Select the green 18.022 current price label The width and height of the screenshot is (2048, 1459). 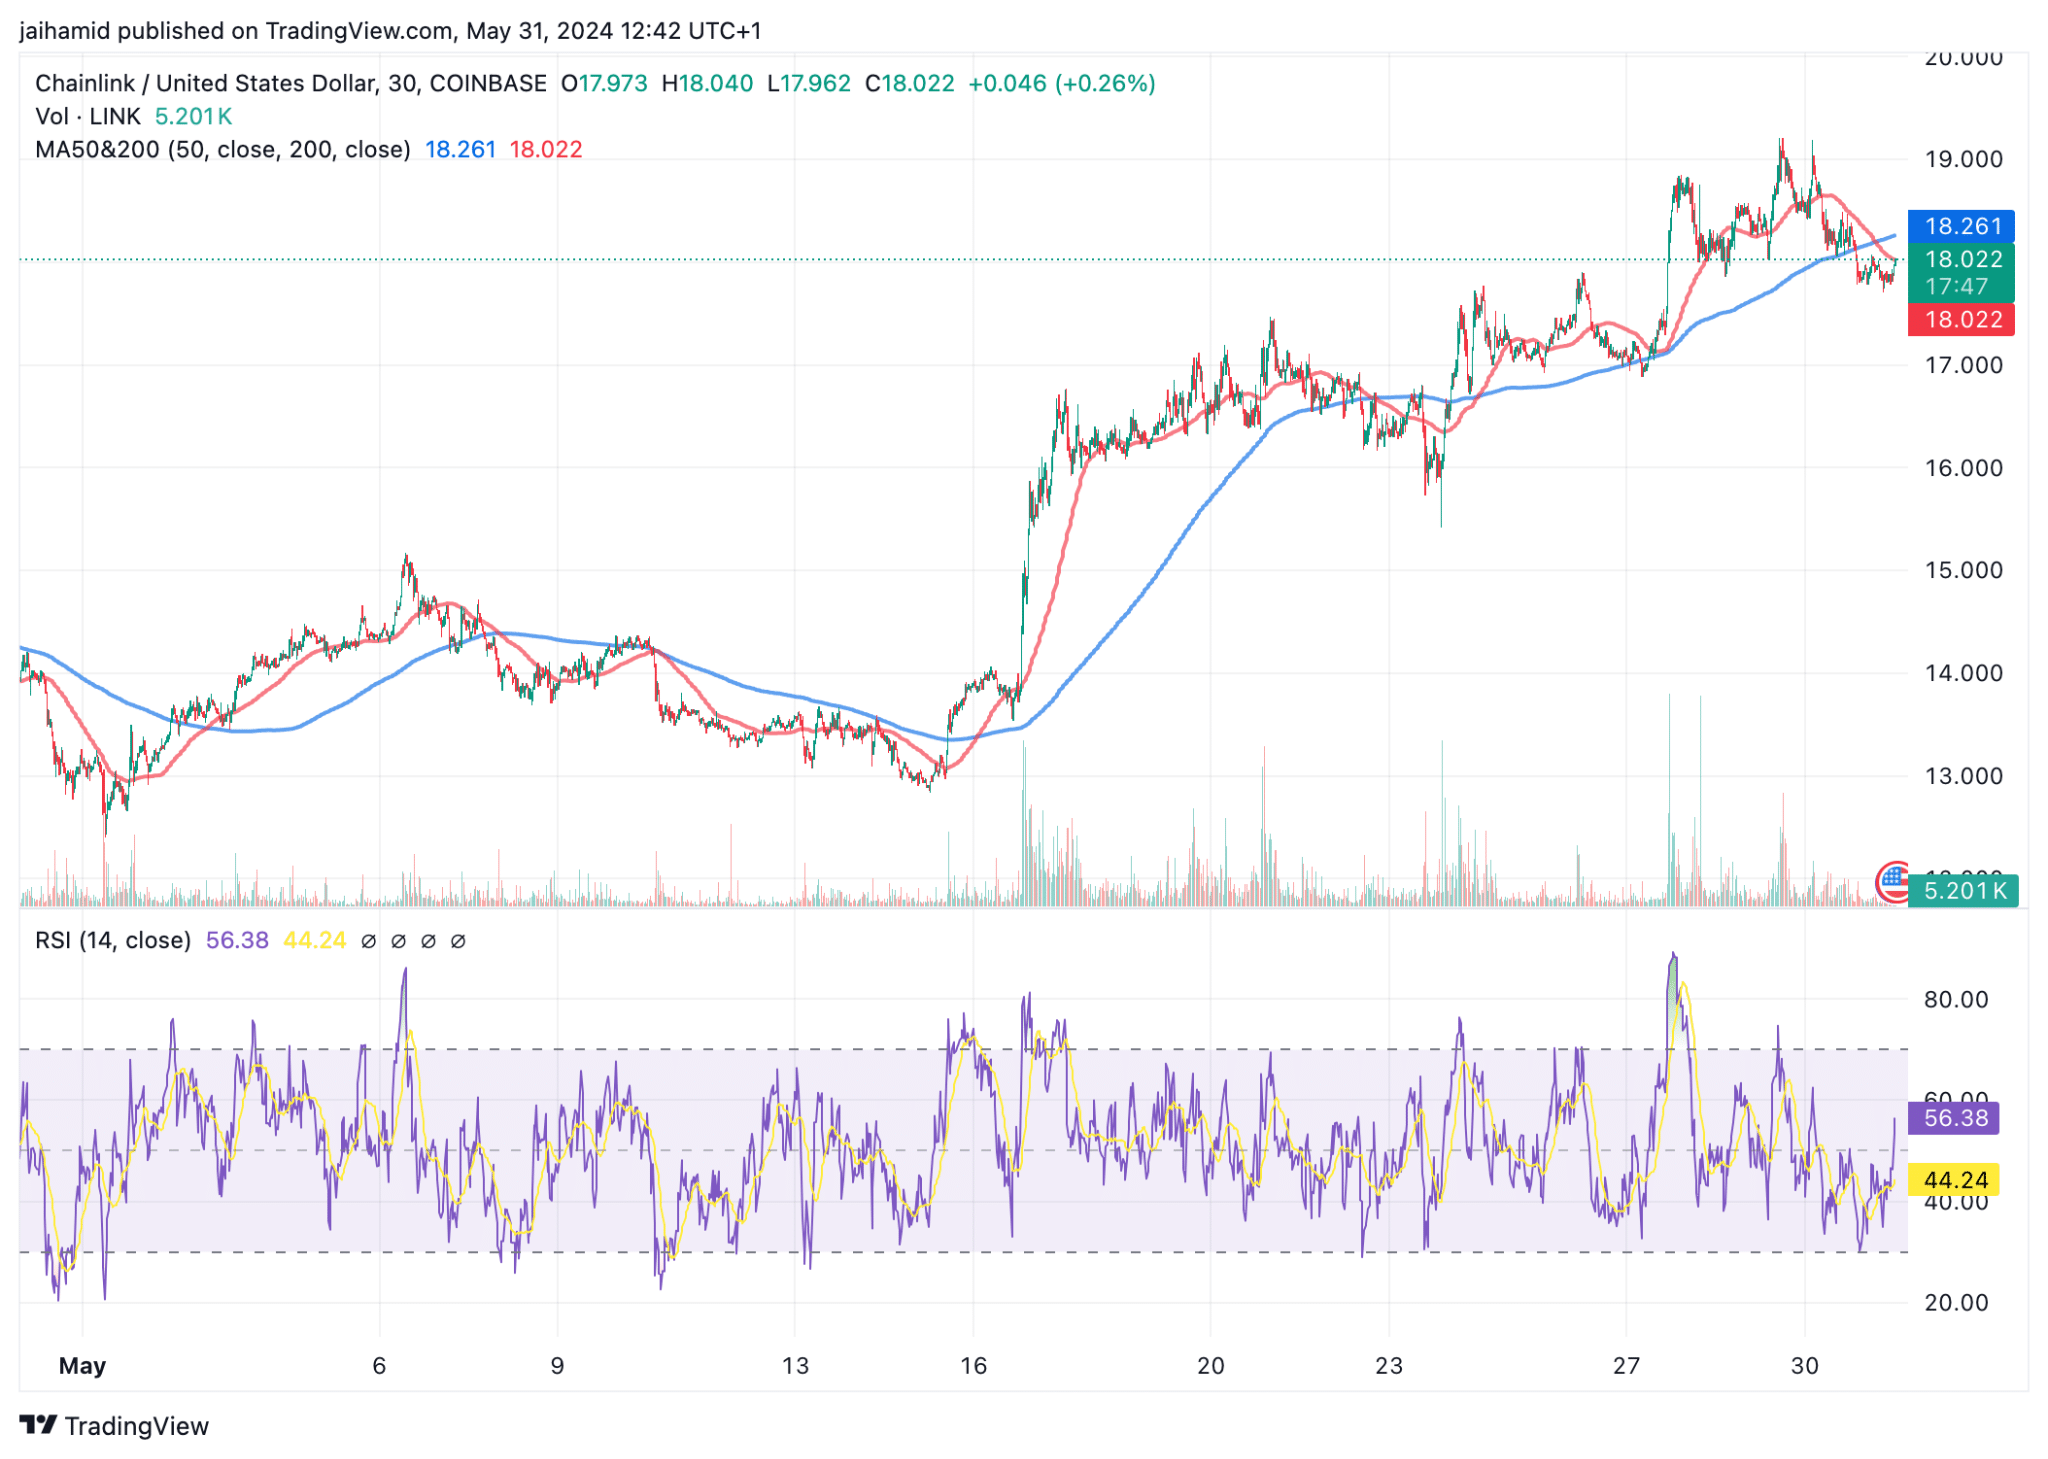[1961, 259]
